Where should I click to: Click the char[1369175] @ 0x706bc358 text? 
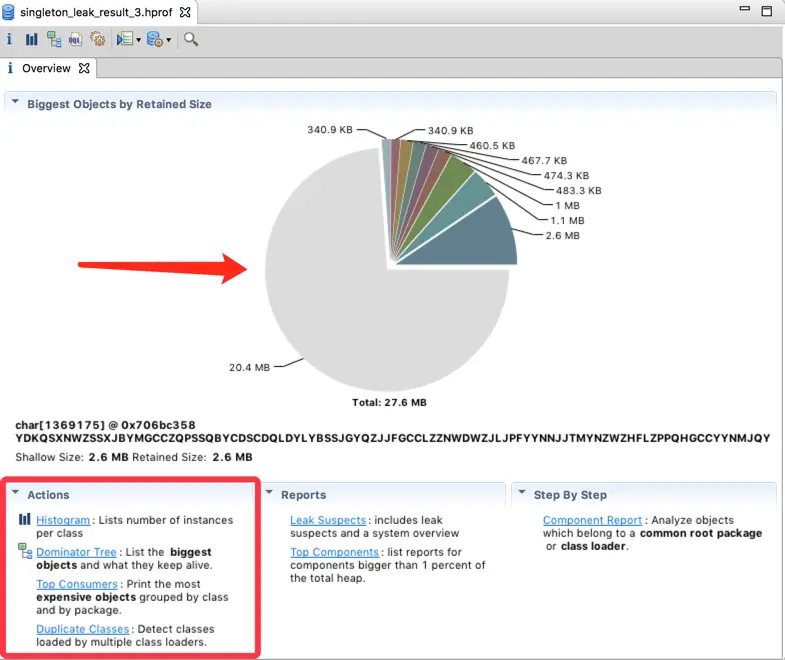(105, 425)
